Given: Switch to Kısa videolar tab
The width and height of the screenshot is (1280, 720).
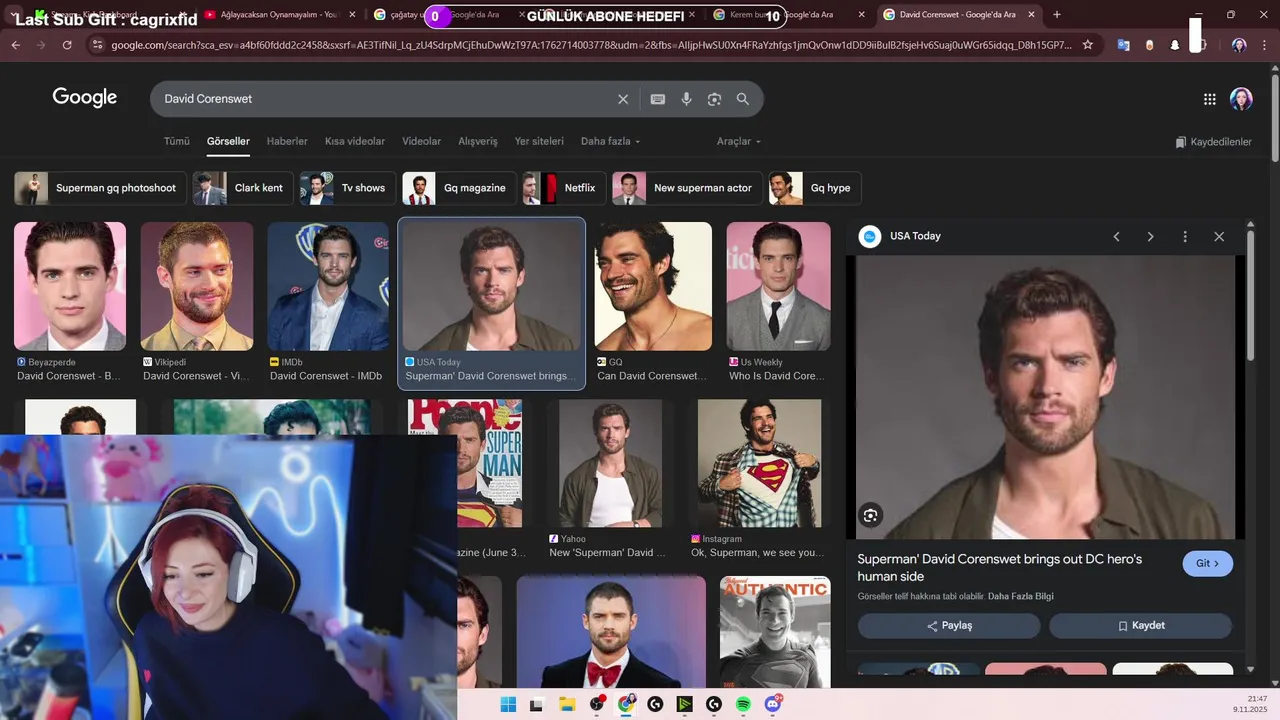Looking at the screenshot, I should (355, 141).
